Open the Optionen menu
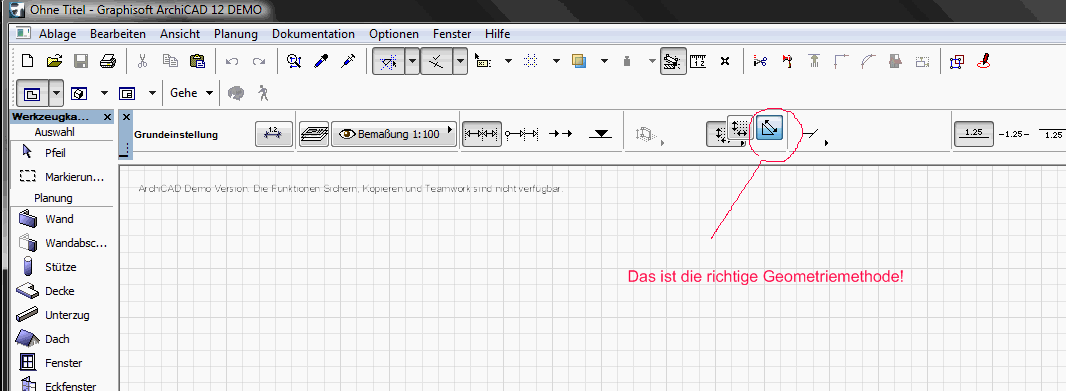The width and height of the screenshot is (1066, 391). click(394, 33)
